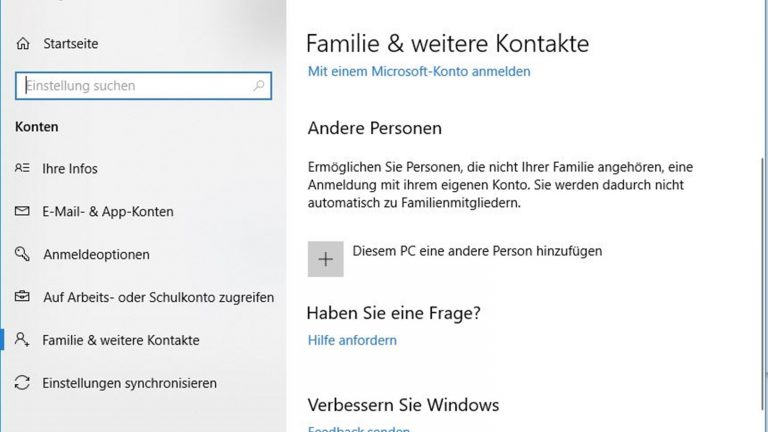Open Ihre Infos settings page
This screenshot has width=768, height=432.
coord(70,169)
